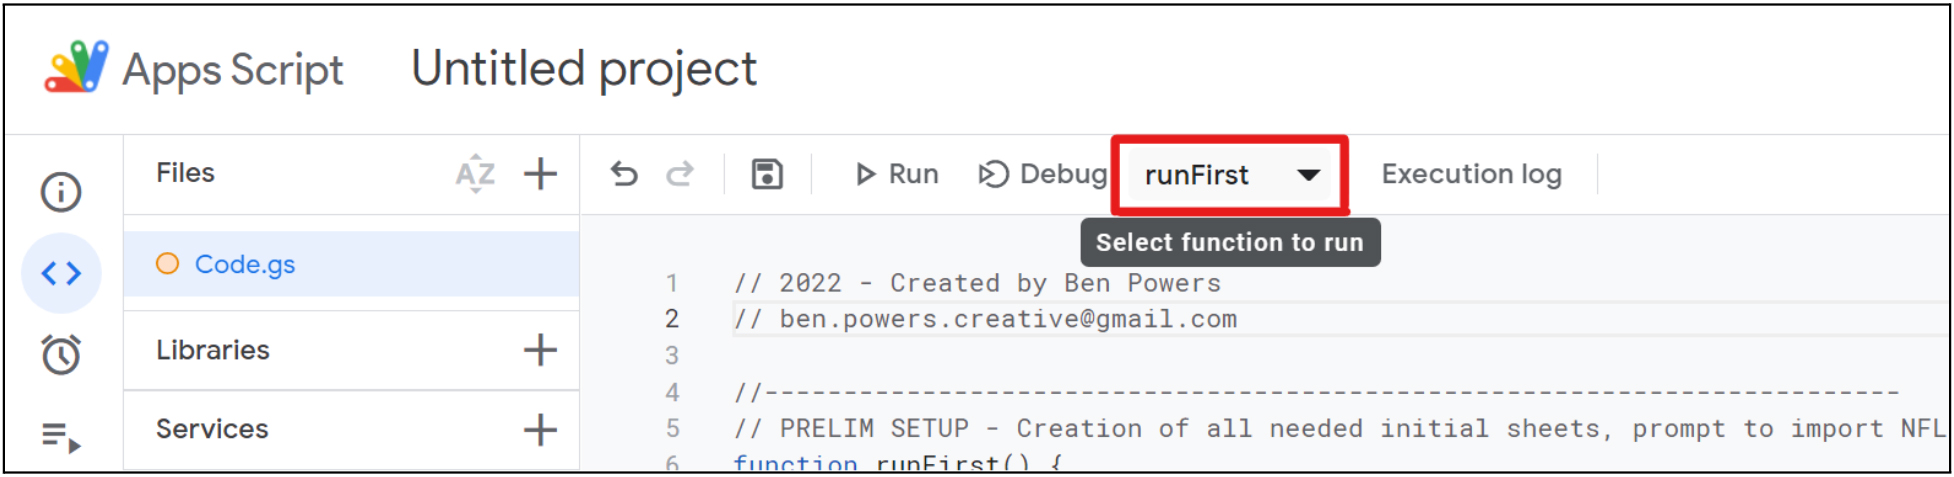1954x477 pixels.
Task: Open the Triggers alarm clock icon
Action: pyautogui.click(x=61, y=354)
